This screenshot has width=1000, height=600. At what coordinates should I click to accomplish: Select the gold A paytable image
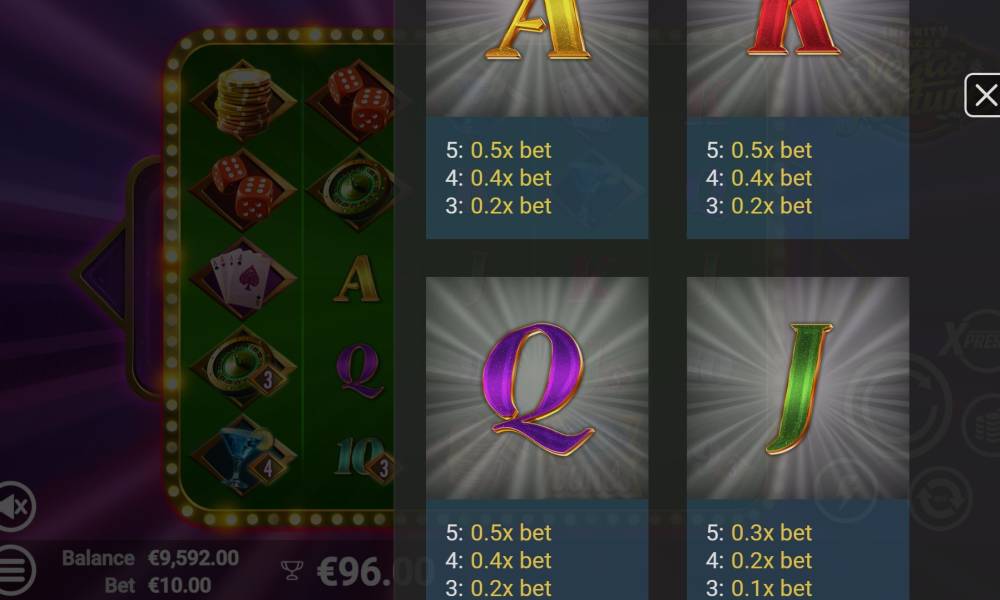(x=537, y=58)
